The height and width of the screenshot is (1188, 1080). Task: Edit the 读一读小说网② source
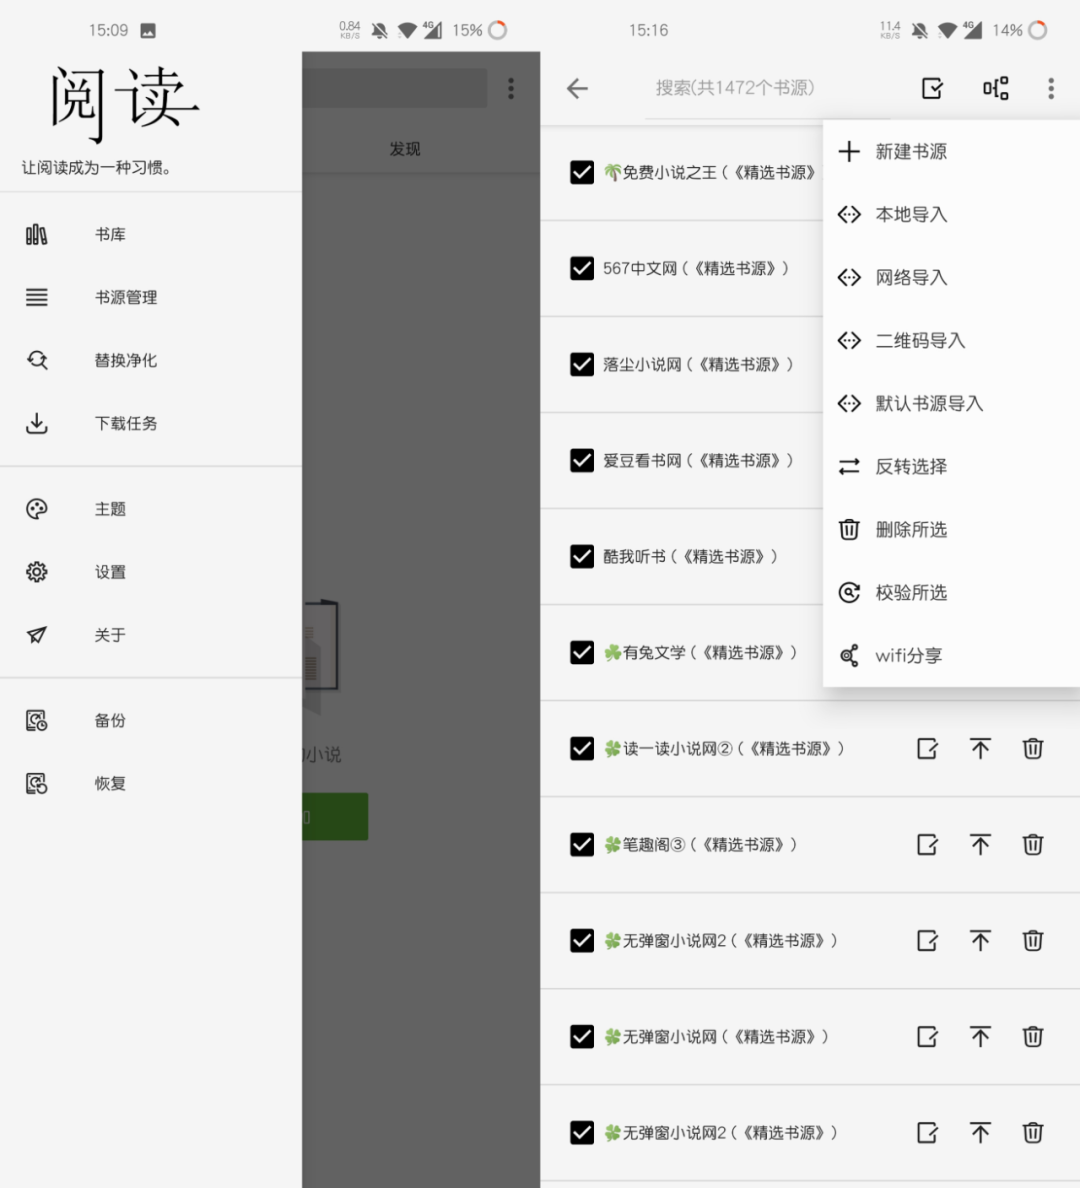927,749
